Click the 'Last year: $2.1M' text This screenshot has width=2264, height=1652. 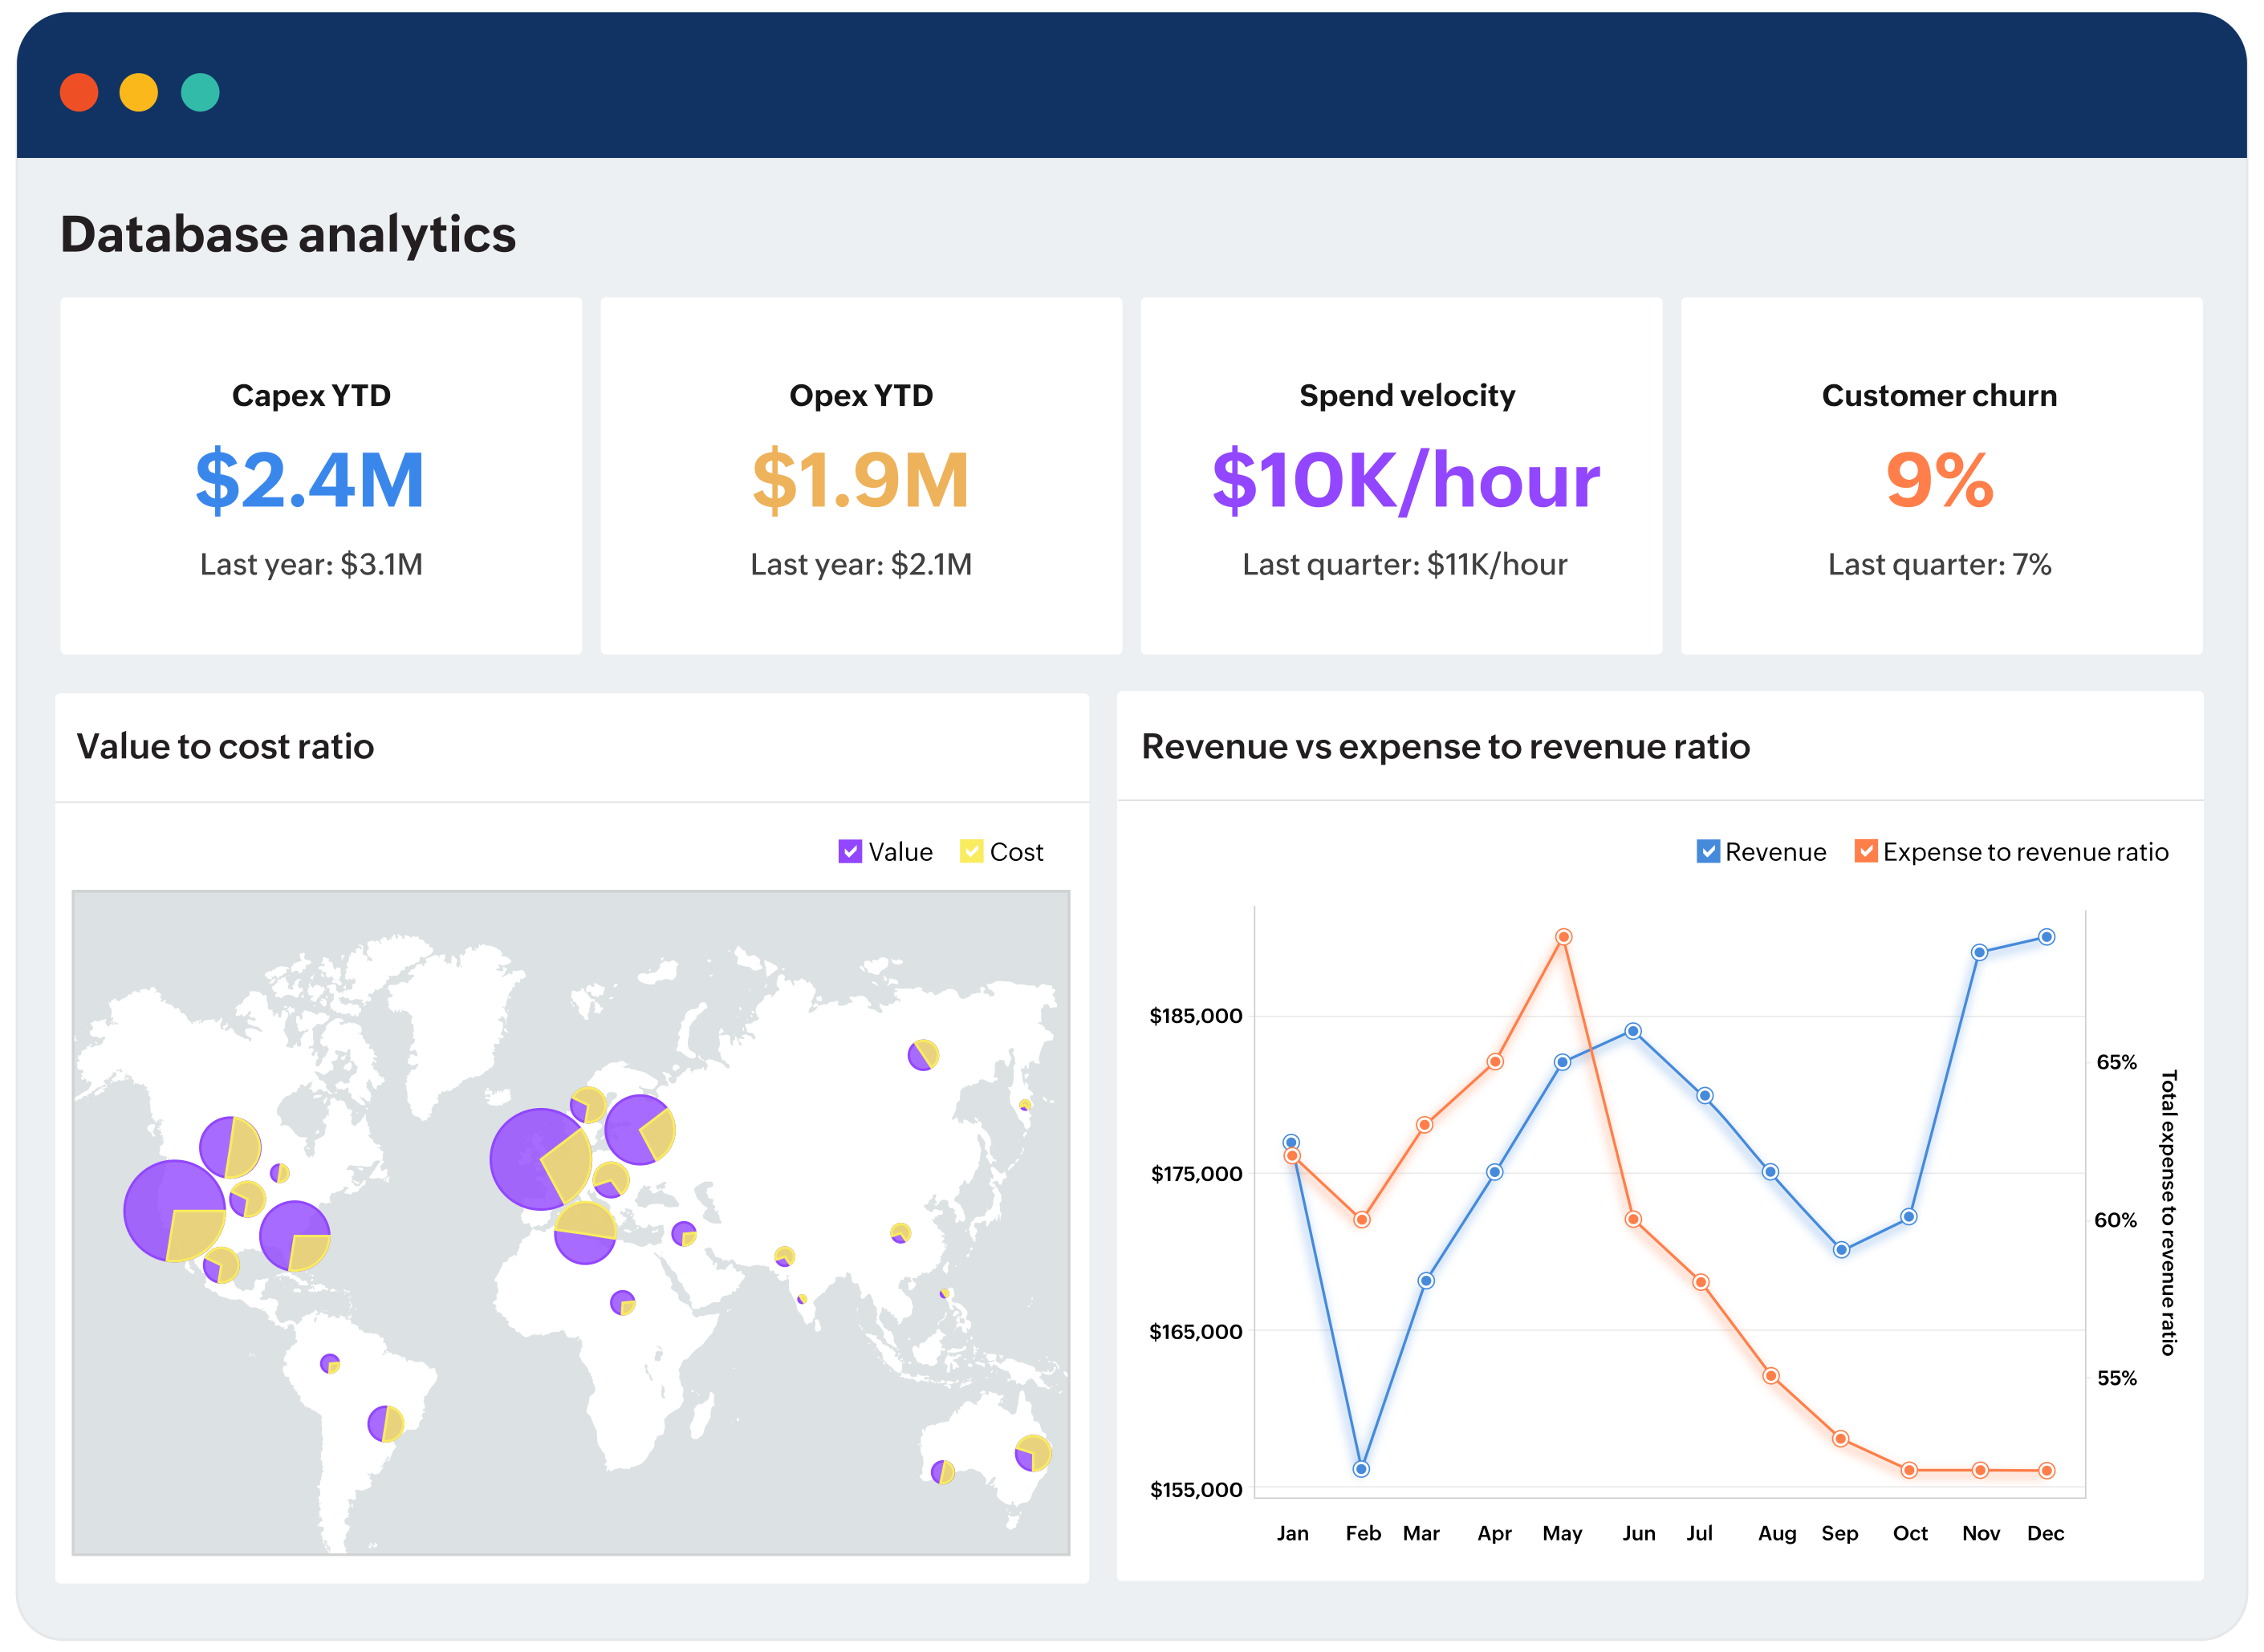click(x=861, y=564)
